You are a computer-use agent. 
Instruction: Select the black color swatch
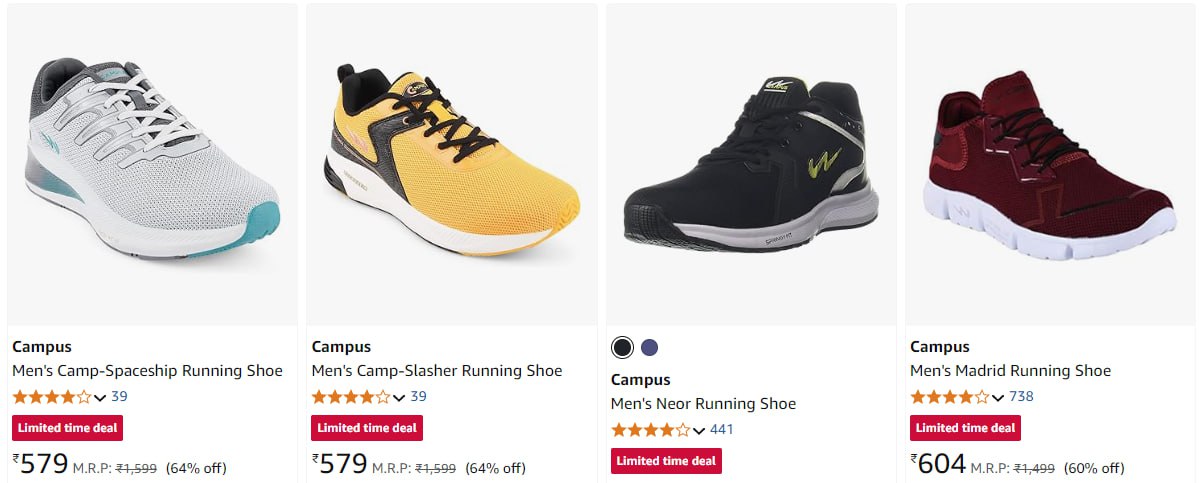(x=622, y=347)
